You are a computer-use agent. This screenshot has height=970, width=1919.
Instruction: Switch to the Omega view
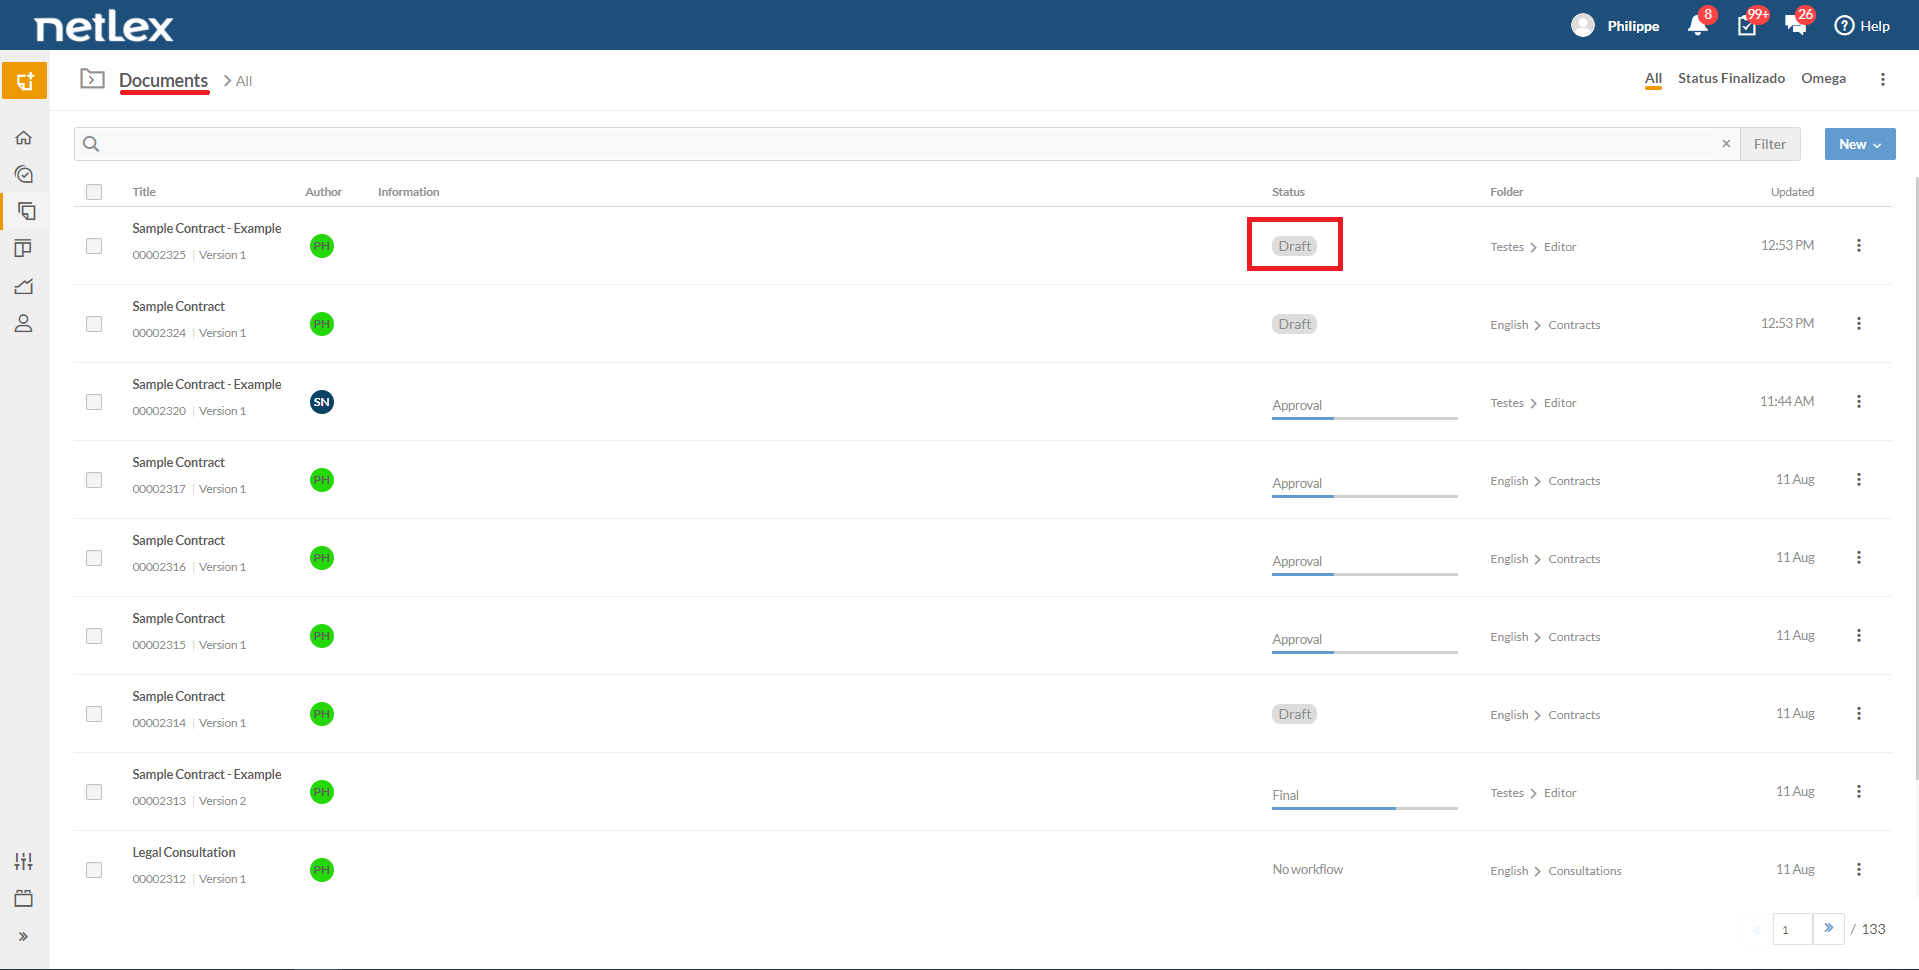(x=1824, y=78)
